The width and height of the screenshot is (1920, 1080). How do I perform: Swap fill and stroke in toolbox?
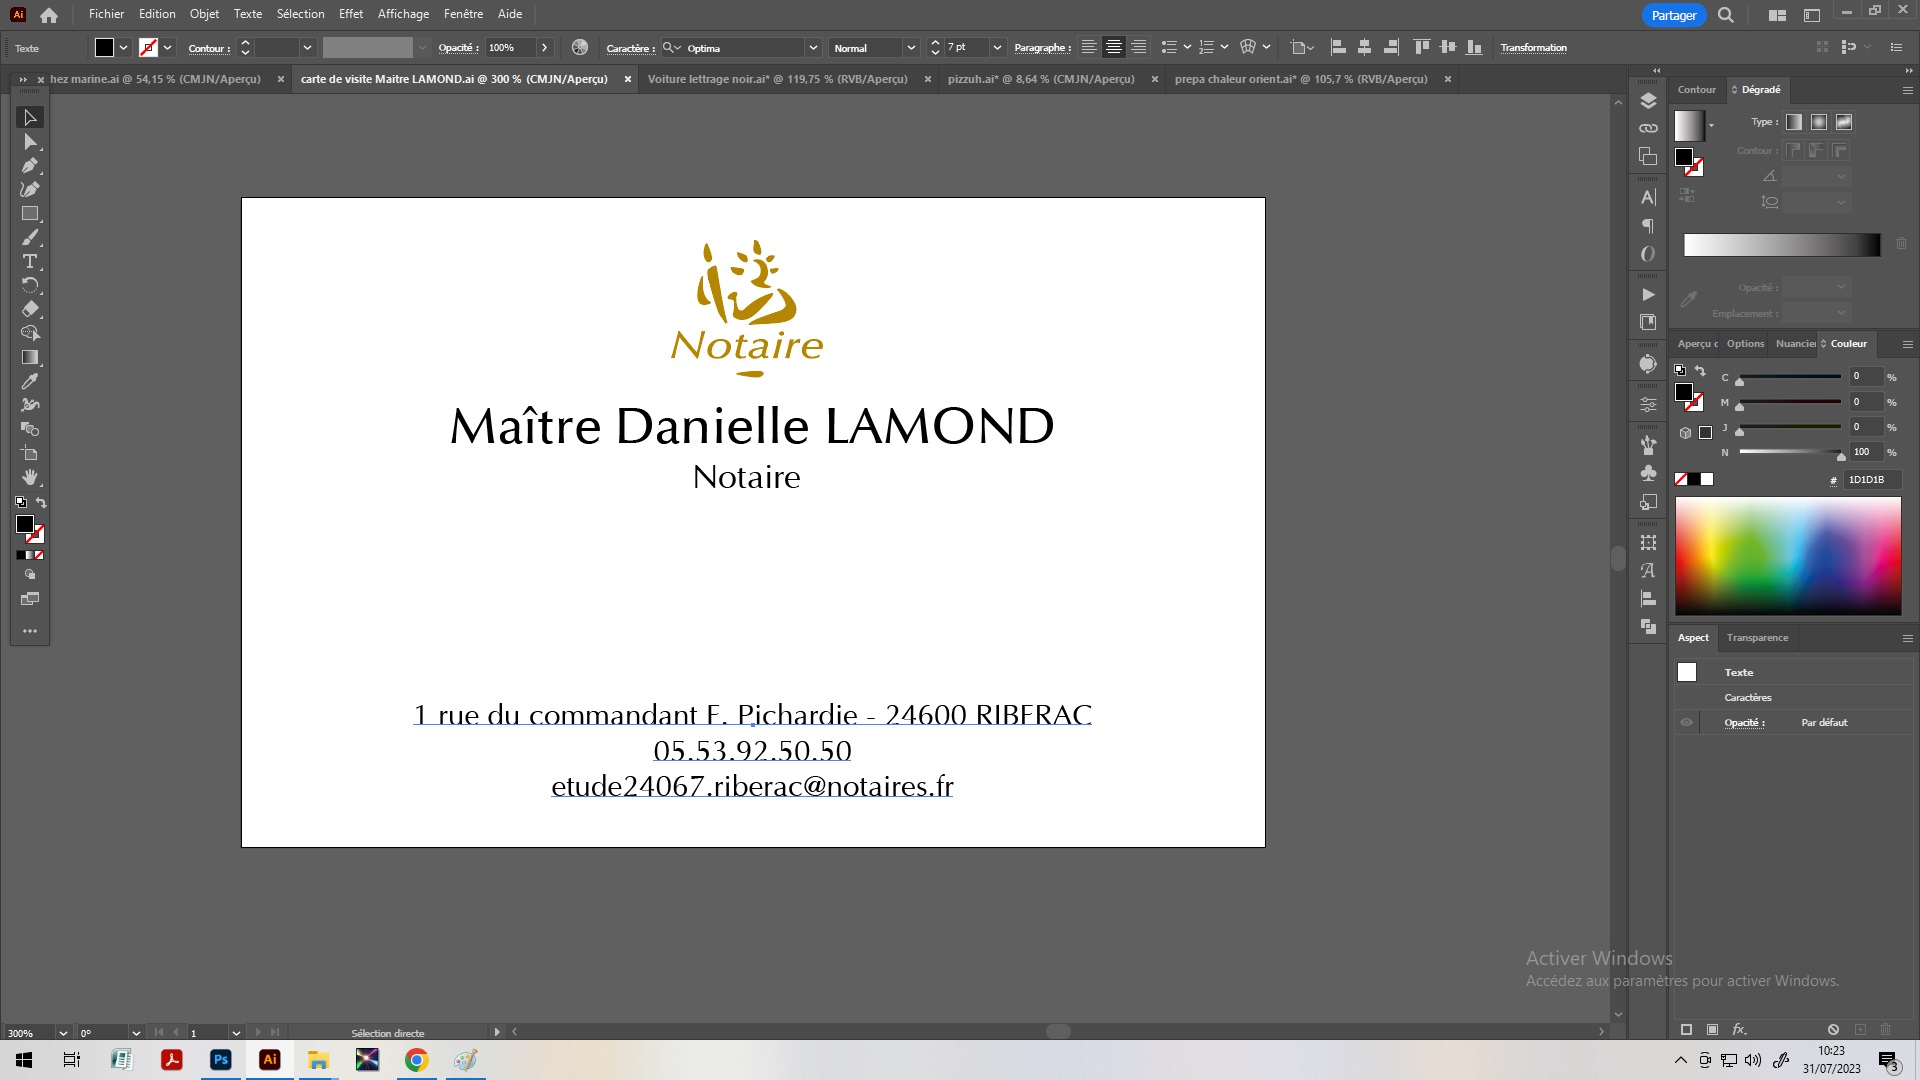pos(41,503)
